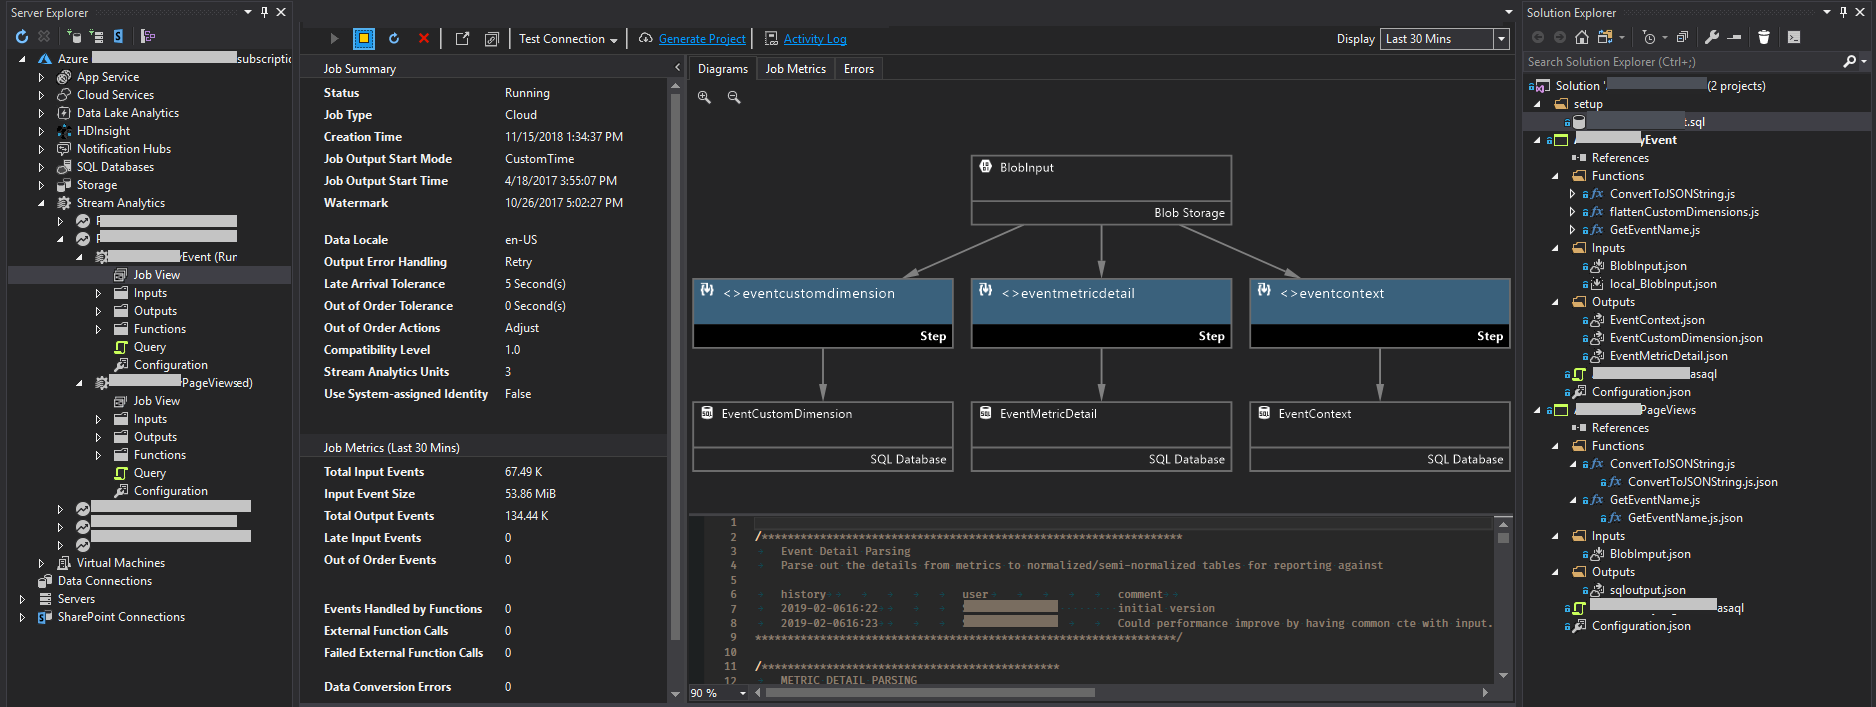Expand the SQL Databases node
This screenshot has height=707, width=1876.
(41, 167)
